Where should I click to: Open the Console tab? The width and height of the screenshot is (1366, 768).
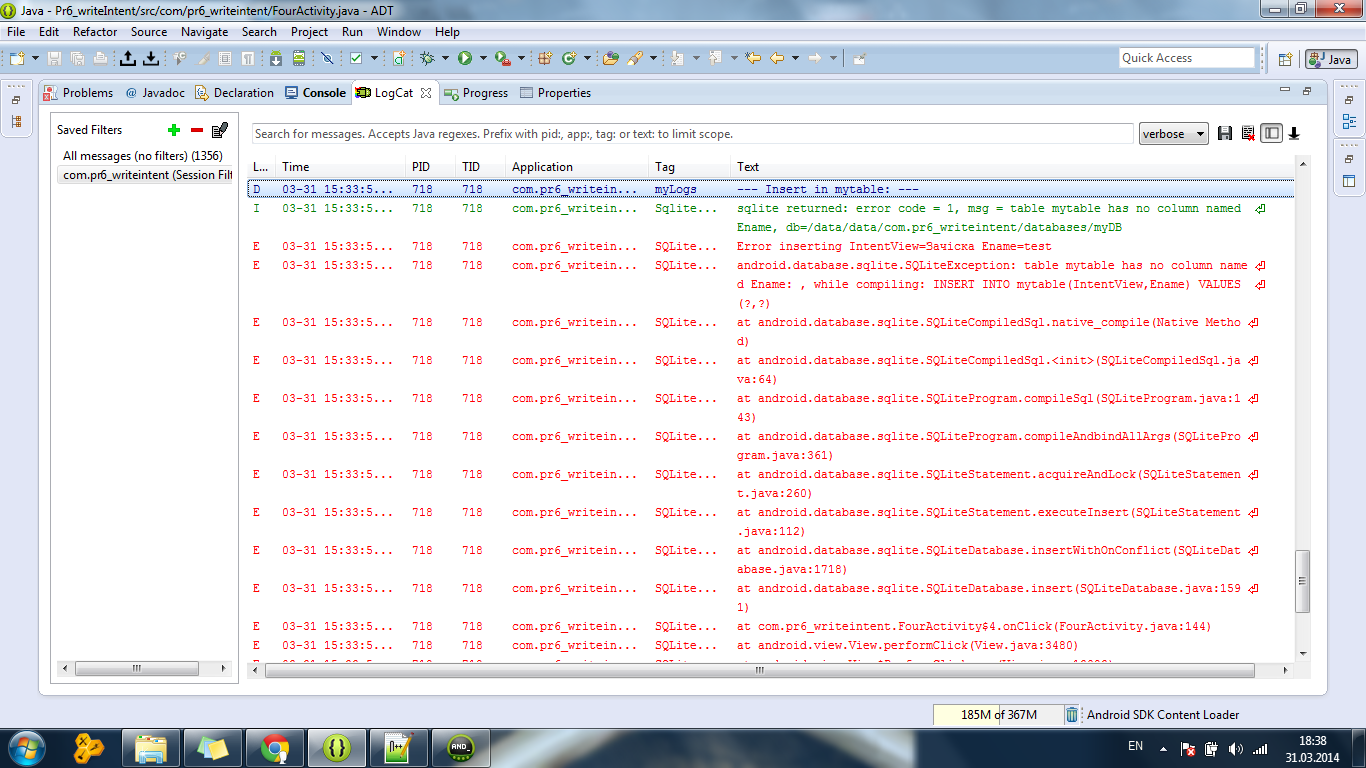315,93
